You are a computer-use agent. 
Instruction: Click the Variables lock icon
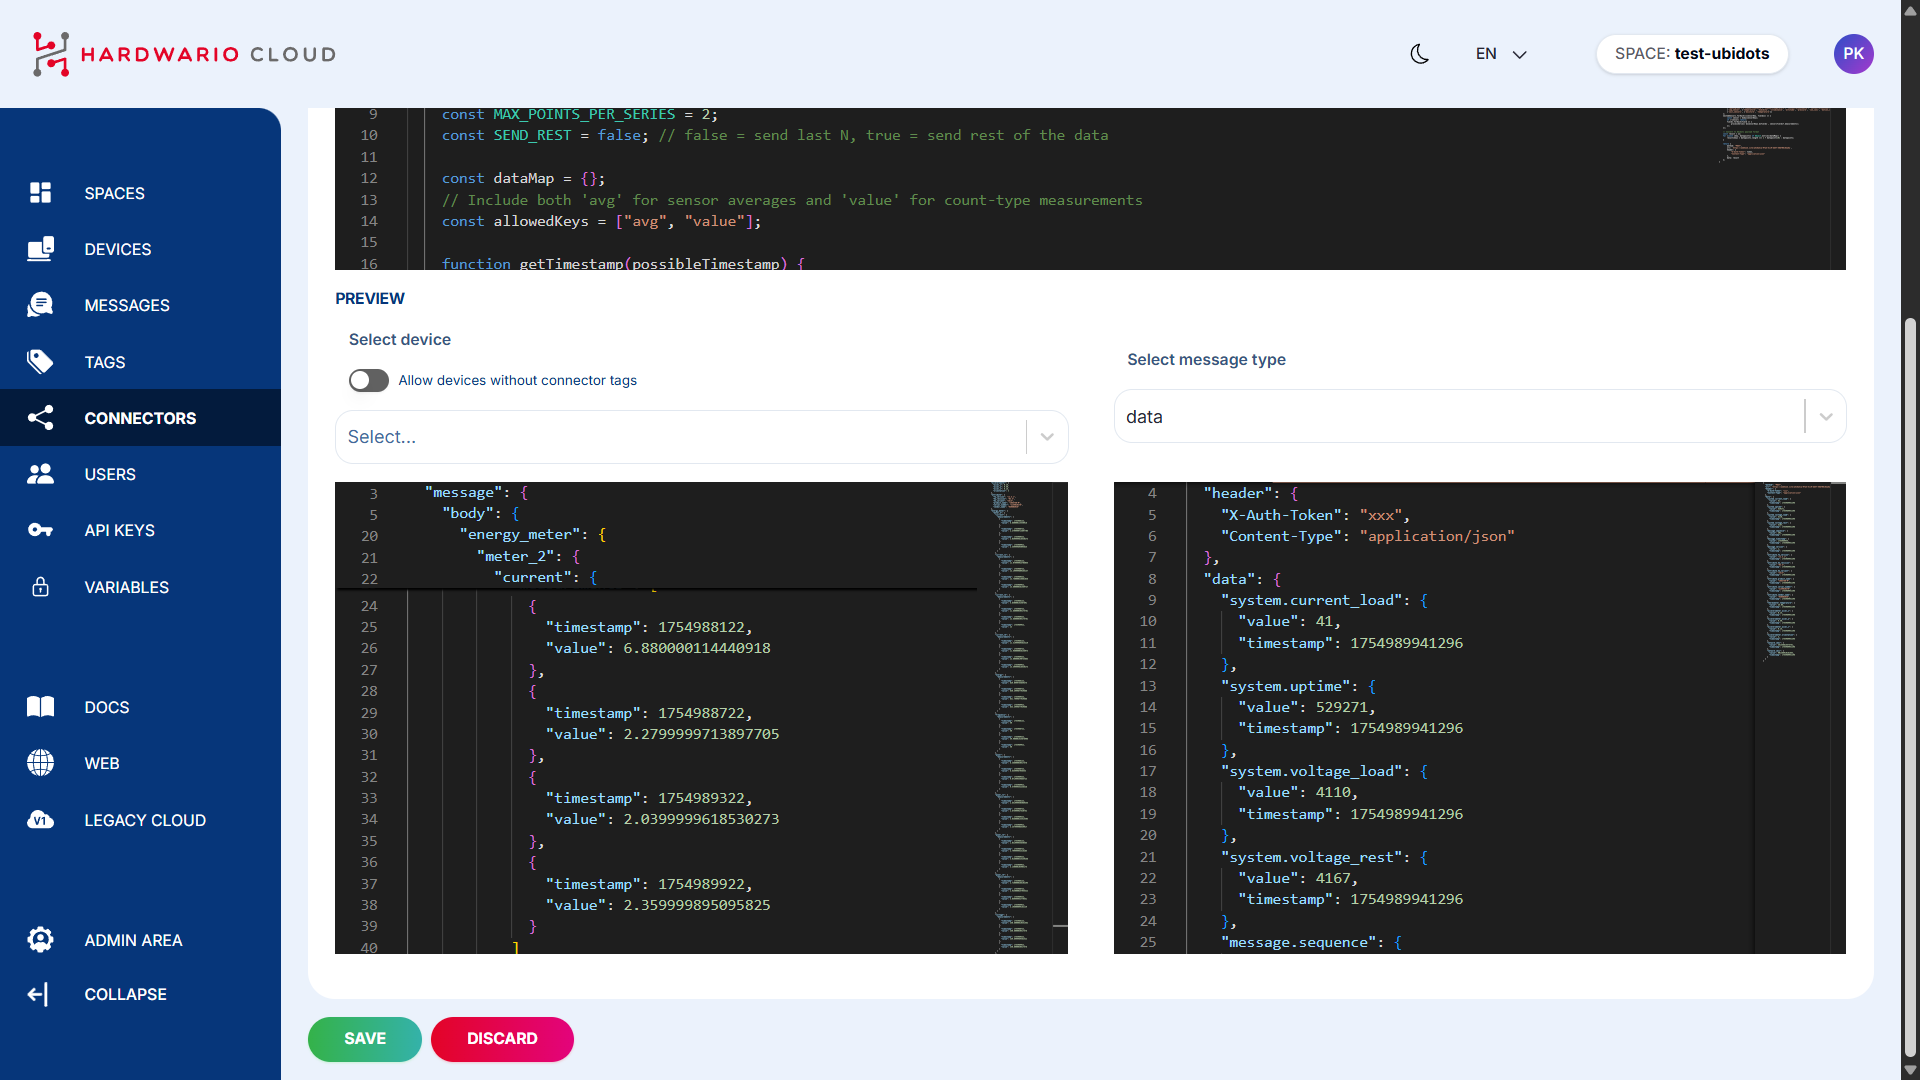coord(40,587)
